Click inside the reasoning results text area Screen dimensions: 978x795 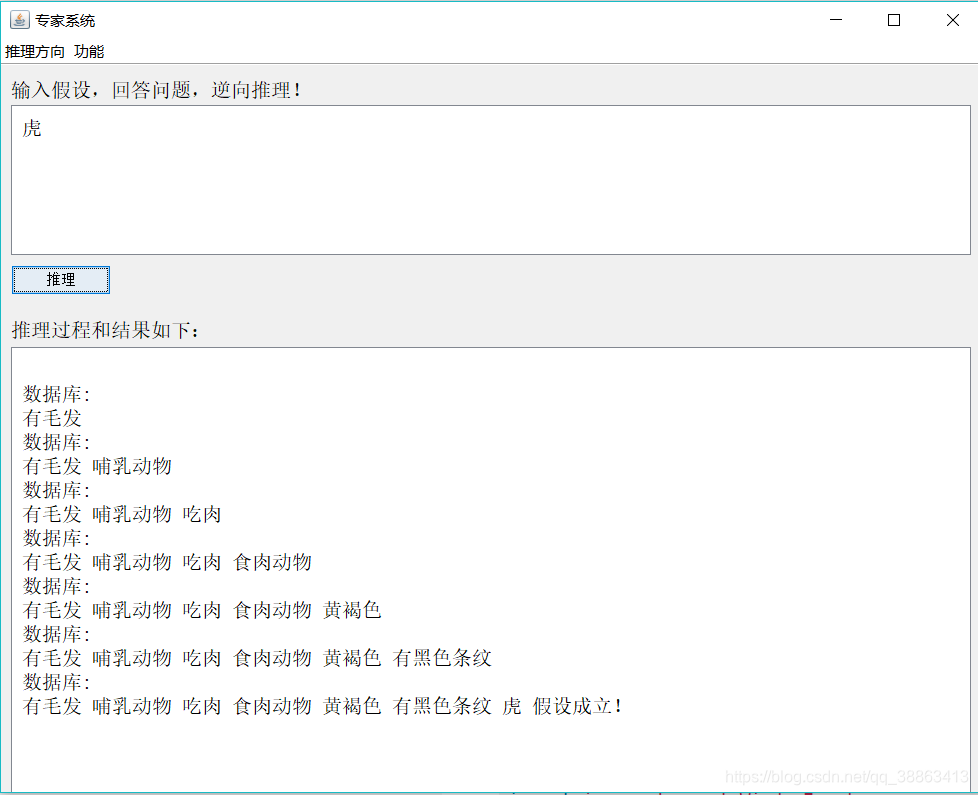491,569
